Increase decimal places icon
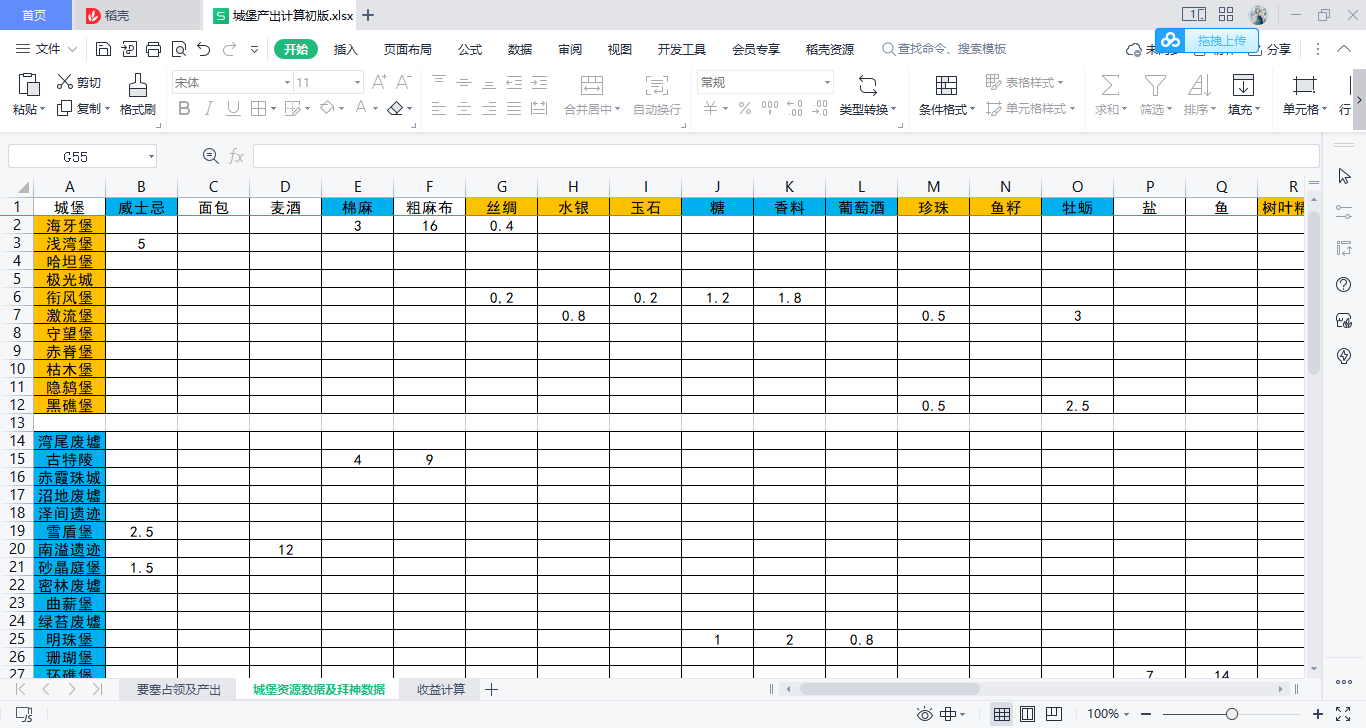 point(795,109)
